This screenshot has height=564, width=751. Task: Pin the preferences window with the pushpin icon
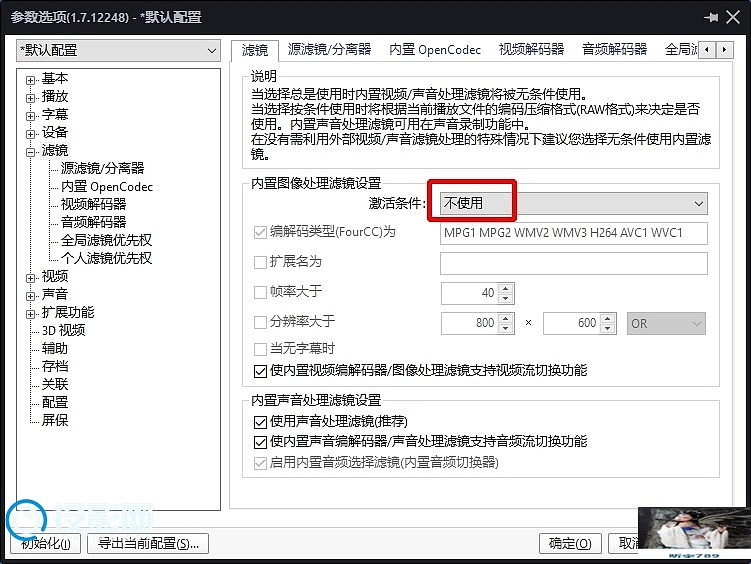click(711, 17)
